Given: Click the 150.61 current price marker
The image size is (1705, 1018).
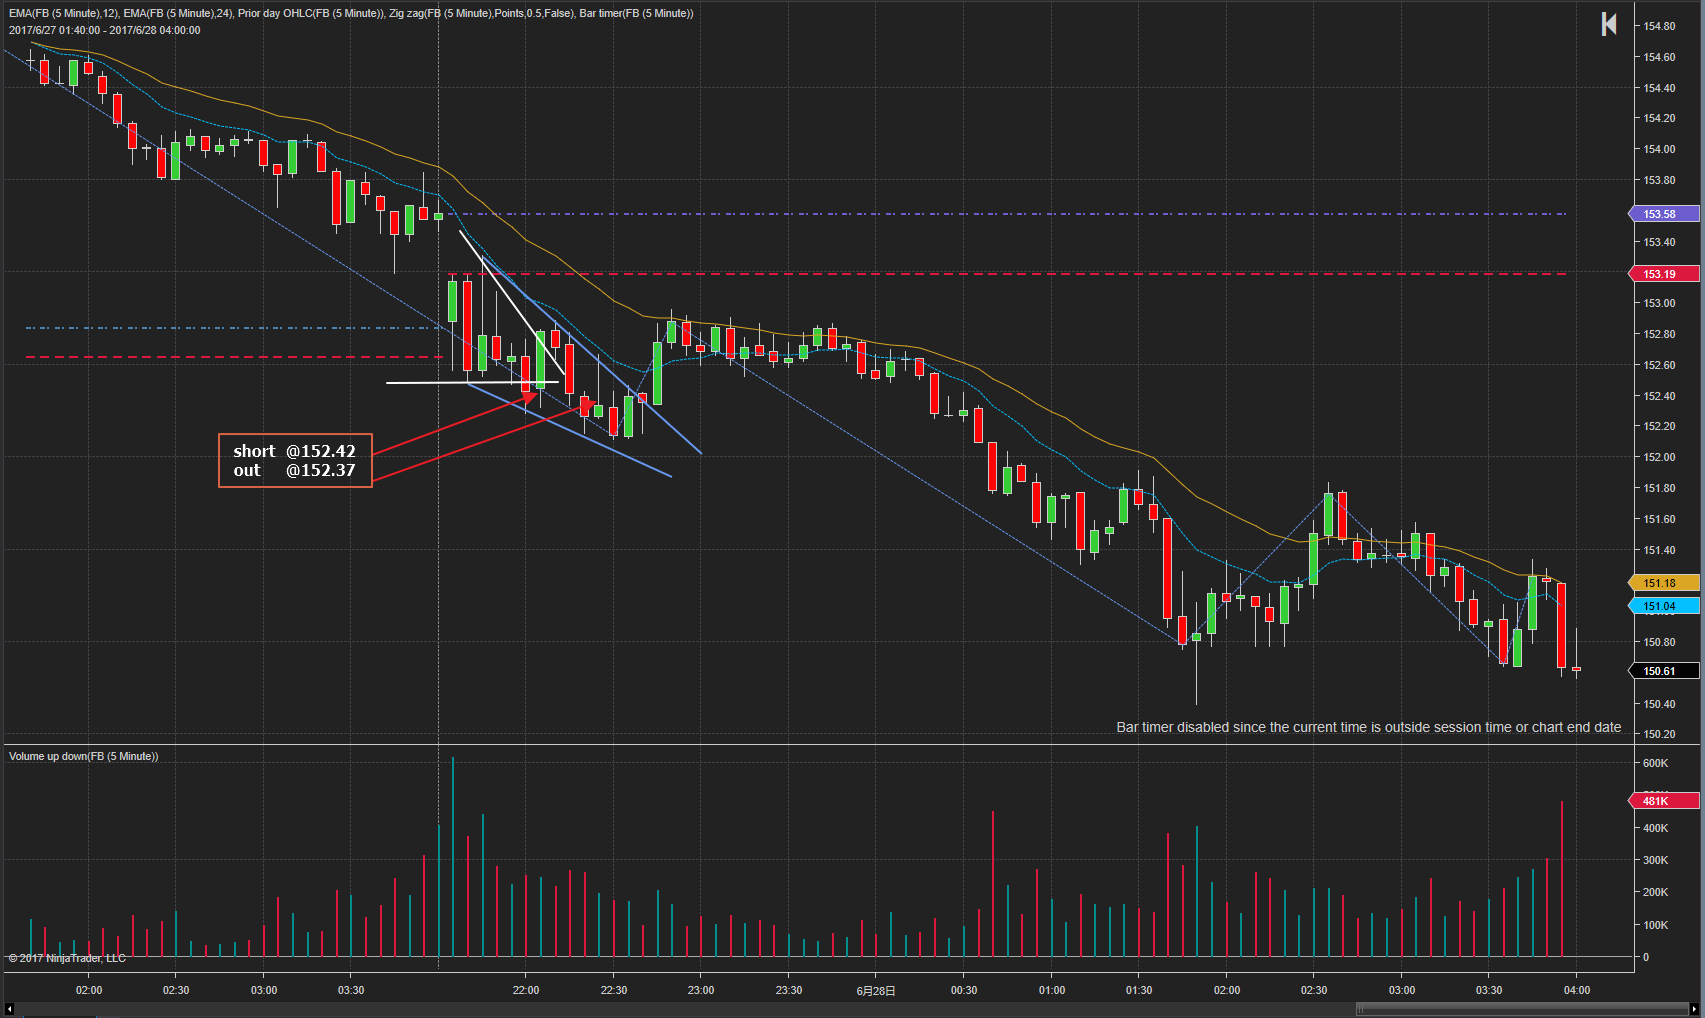Looking at the screenshot, I should coord(1664,671).
